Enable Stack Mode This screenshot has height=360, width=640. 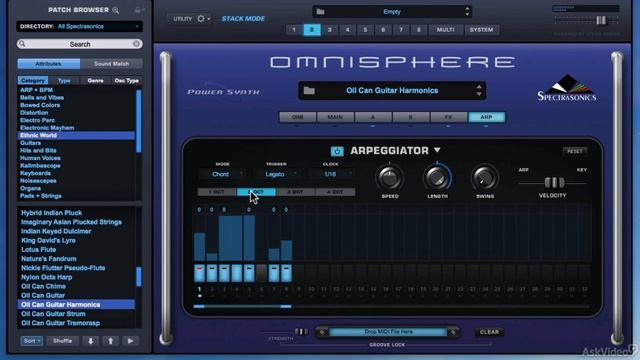[243, 19]
